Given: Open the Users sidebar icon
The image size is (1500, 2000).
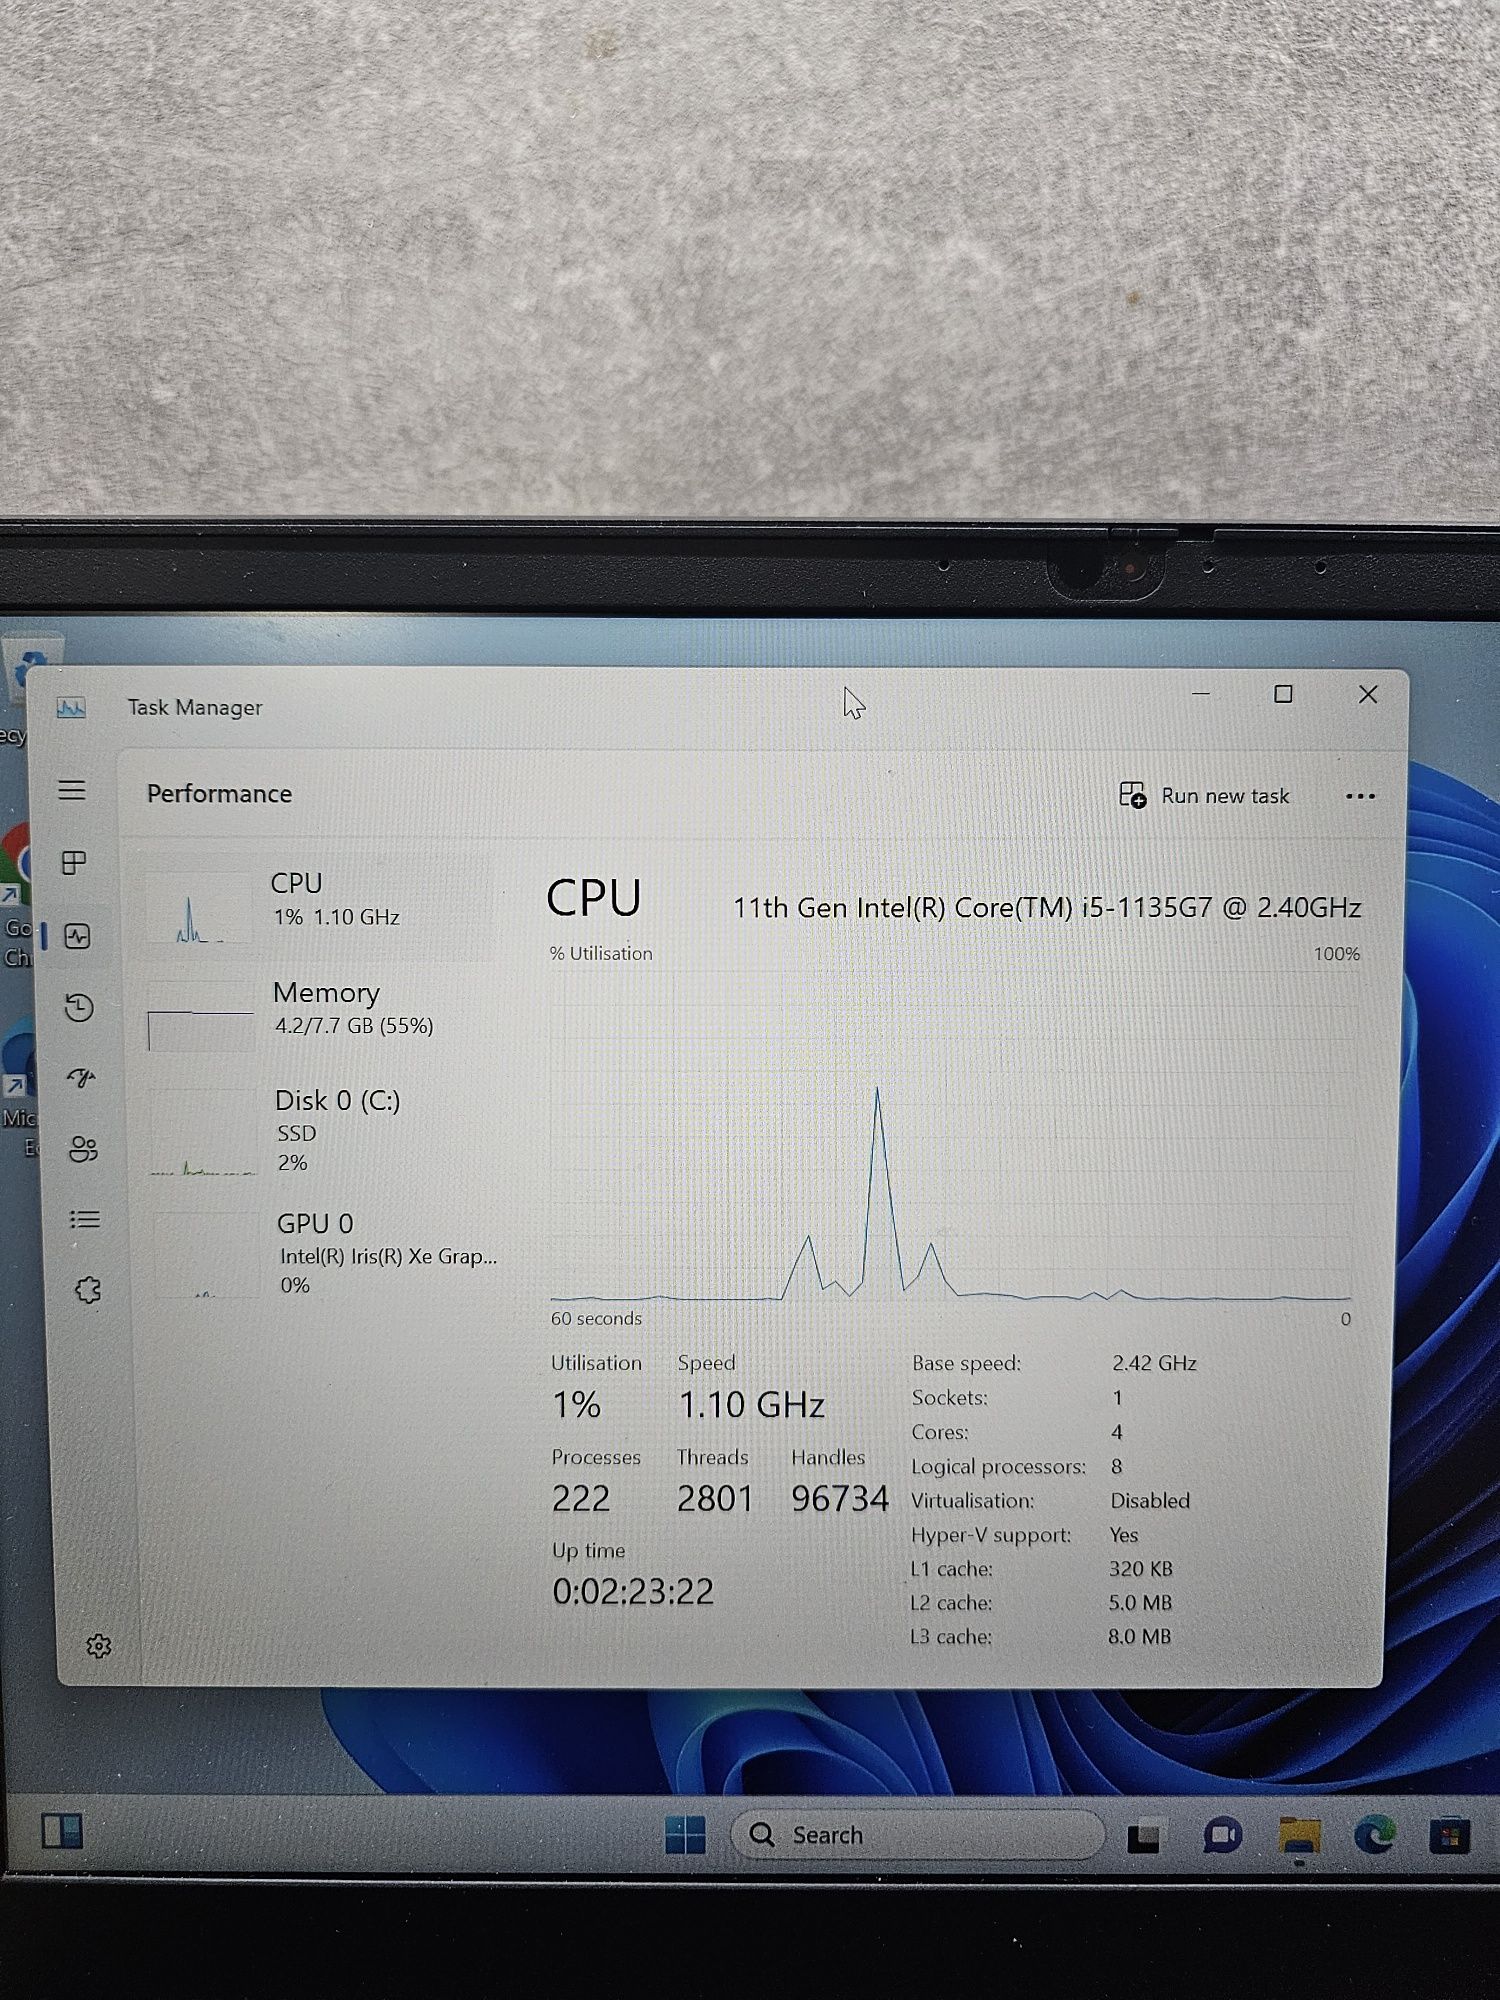Looking at the screenshot, I should pyautogui.click(x=83, y=1149).
